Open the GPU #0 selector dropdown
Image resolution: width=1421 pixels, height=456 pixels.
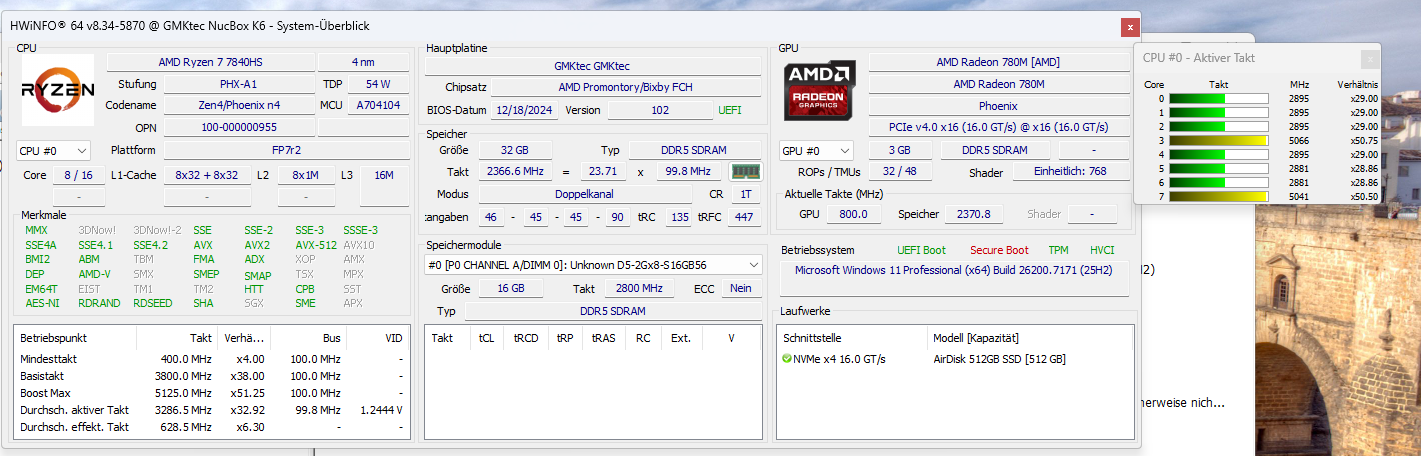click(817, 150)
